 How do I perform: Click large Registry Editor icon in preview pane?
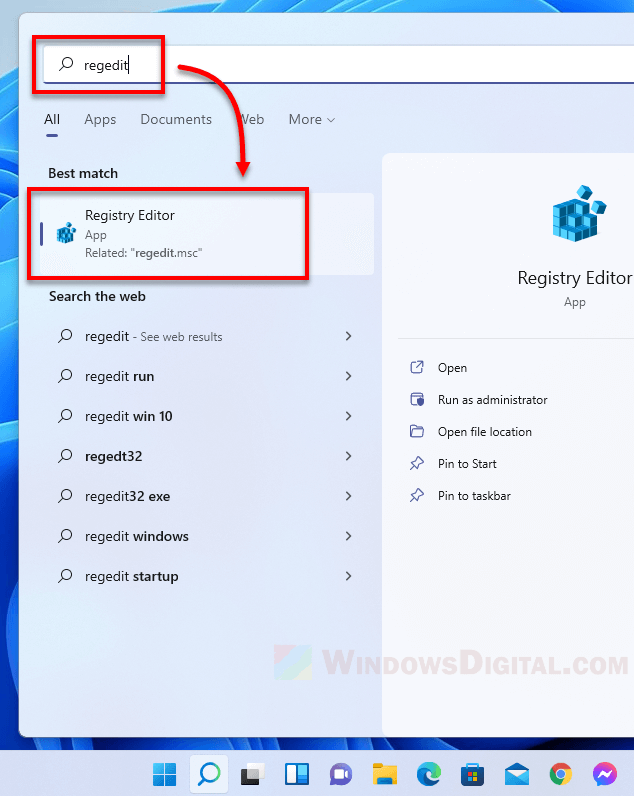579,213
